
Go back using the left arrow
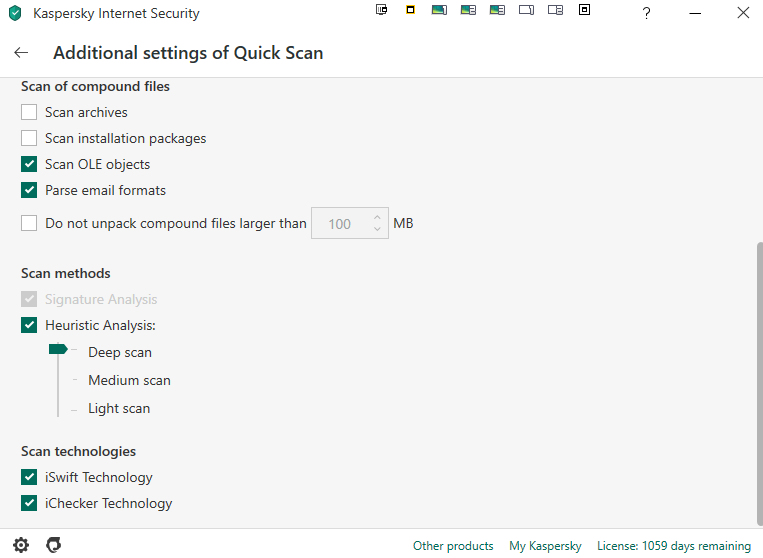[x=21, y=53]
